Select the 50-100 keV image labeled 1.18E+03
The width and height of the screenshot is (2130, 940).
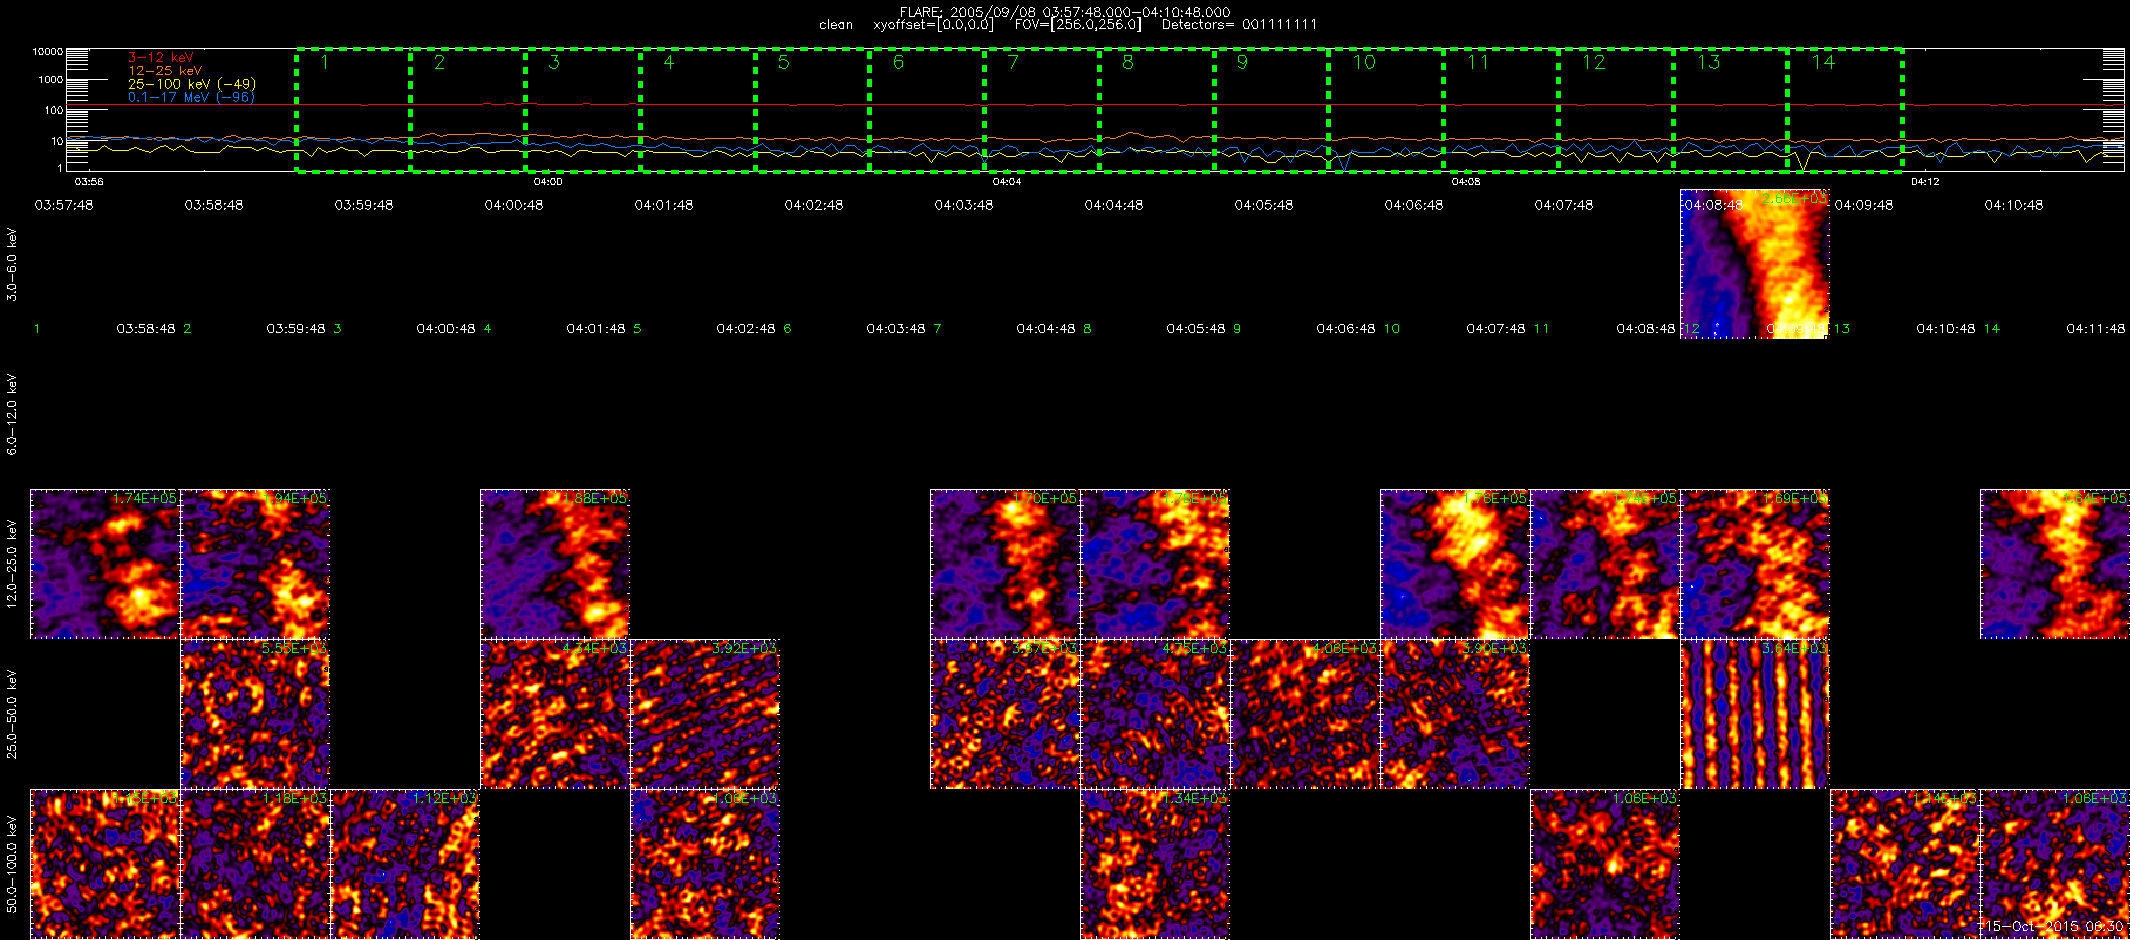pyautogui.click(x=255, y=864)
